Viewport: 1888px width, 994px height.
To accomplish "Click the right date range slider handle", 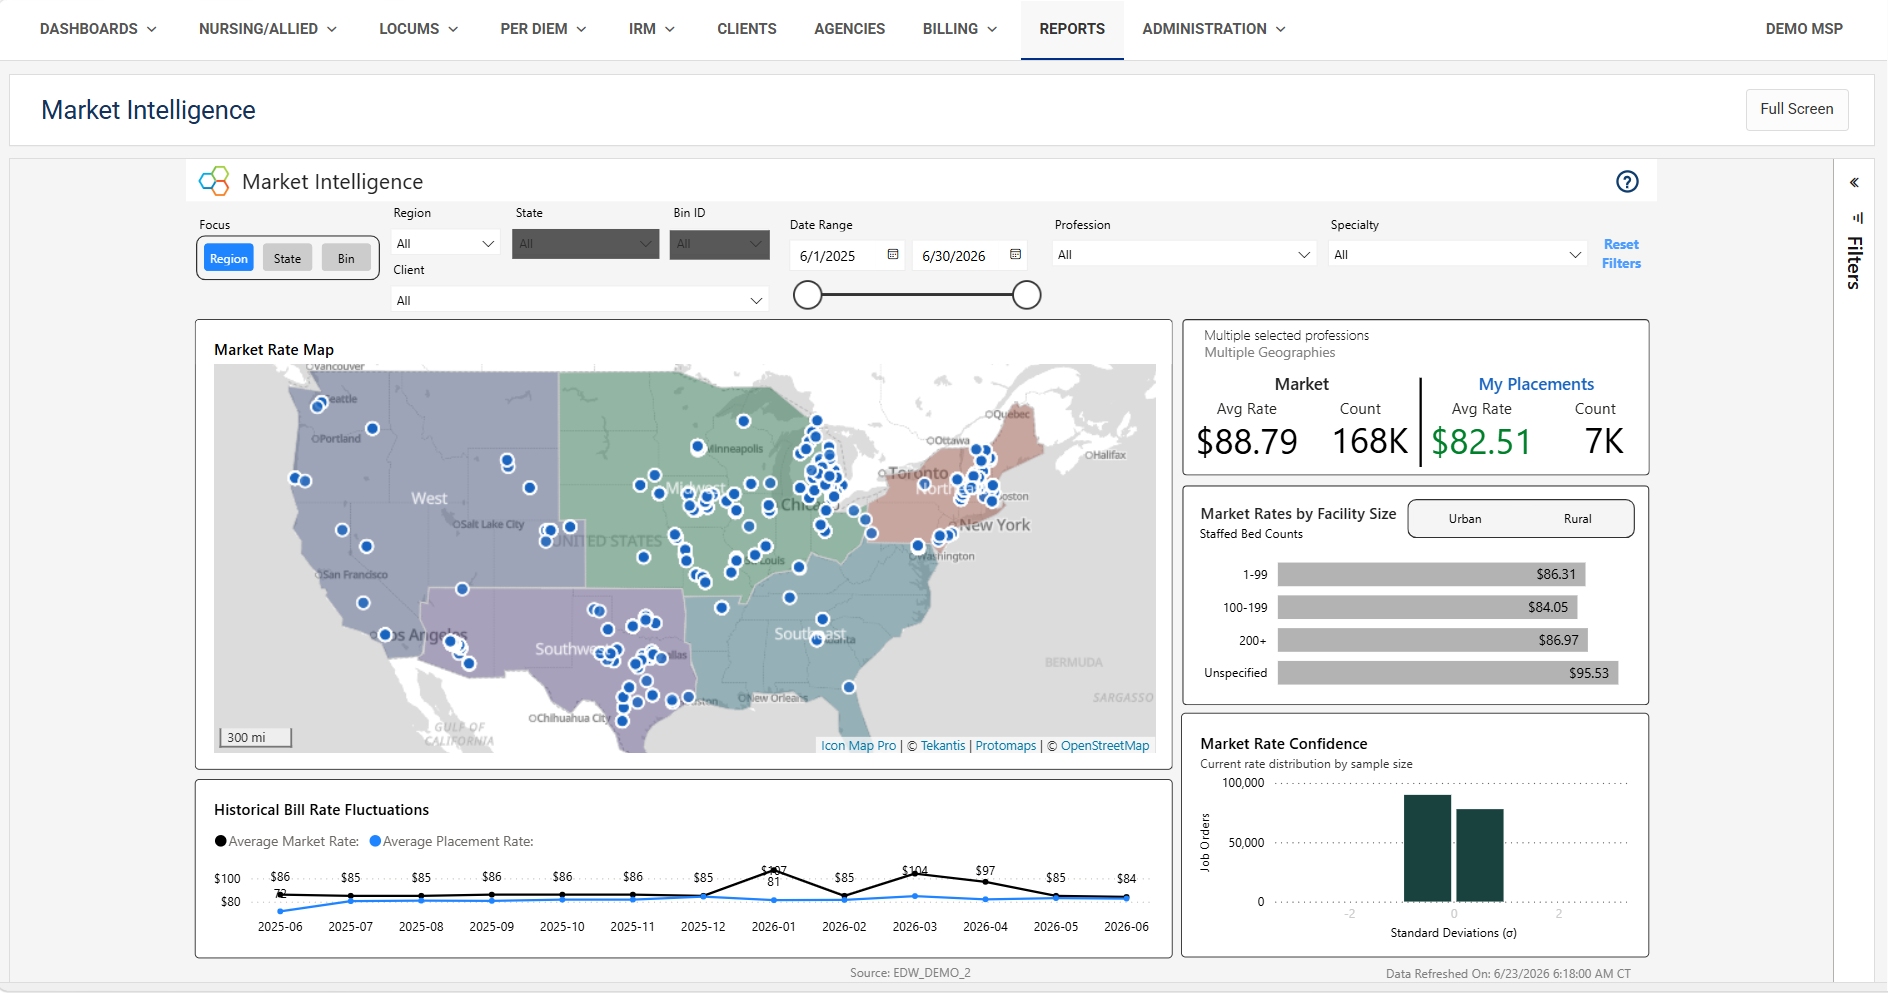I will click(1027, 295).
